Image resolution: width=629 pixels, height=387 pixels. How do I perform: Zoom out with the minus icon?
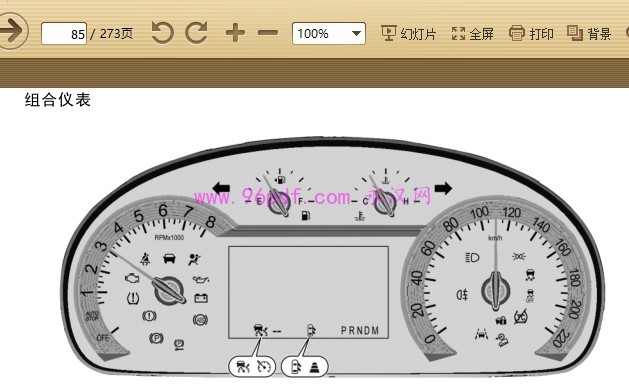click(x=268, y=33)
